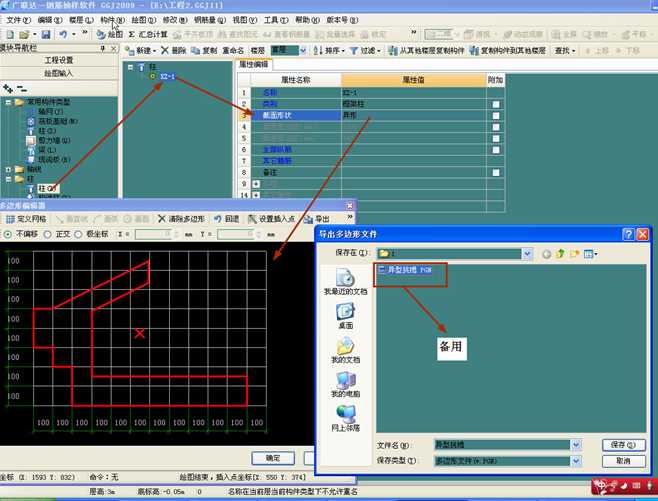
Task: Click 取消 in the export dialog
Action: [x=624, y=461]
